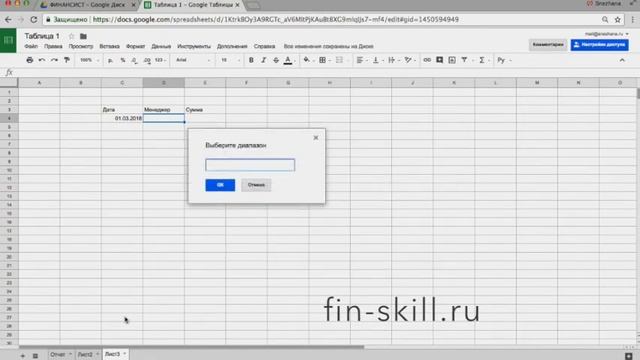
Task: Click the merge cells icon
Action: point(339,60)
